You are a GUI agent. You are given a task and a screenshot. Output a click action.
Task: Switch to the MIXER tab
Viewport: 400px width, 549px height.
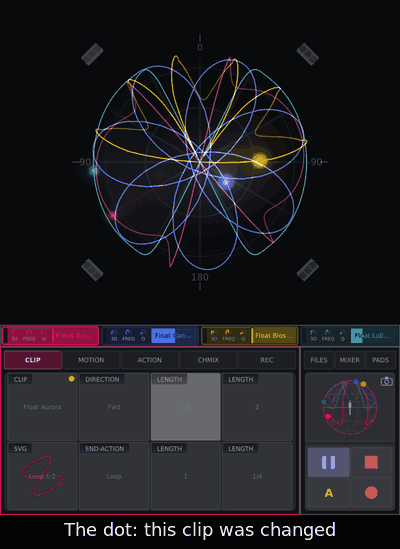tap(349, 360)
